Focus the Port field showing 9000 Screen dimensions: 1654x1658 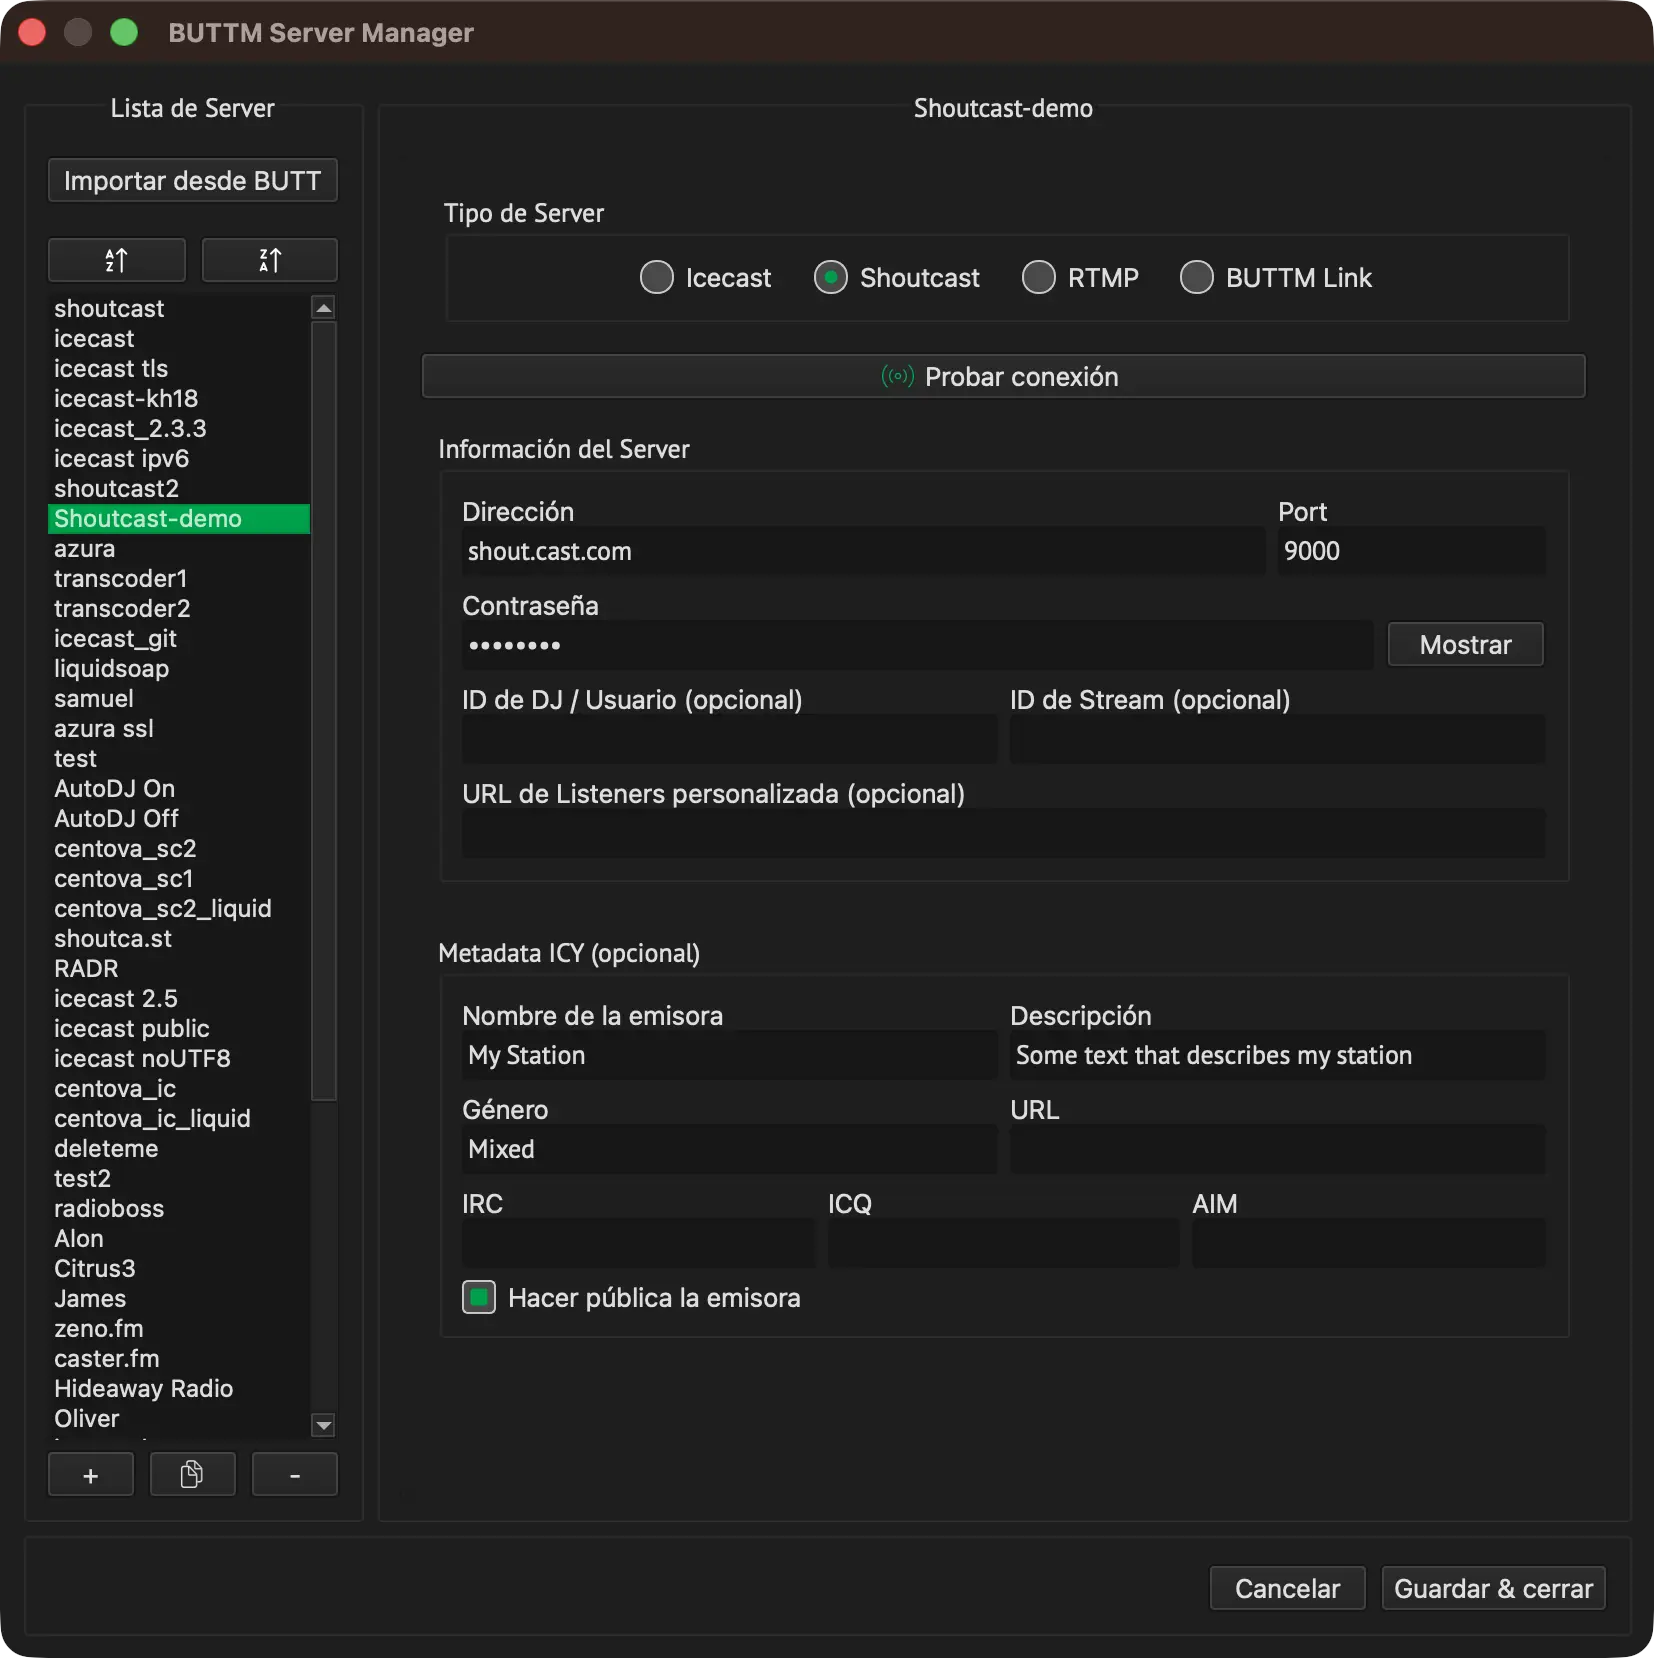[x=1411, y=551]
